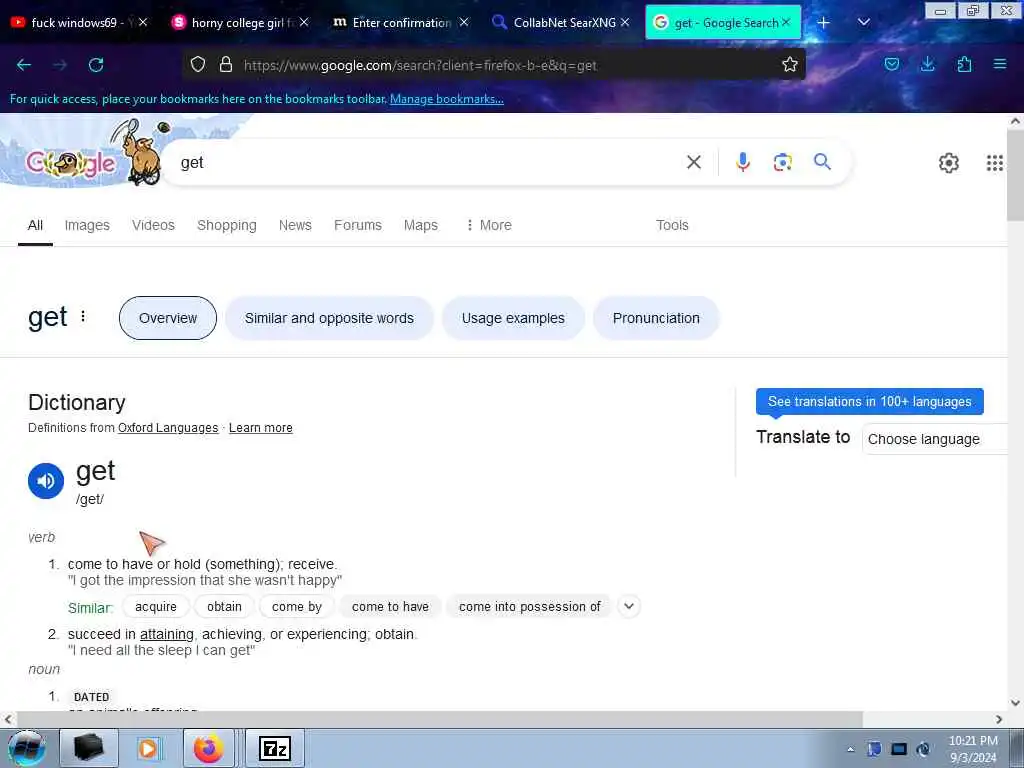List all tabs dropdown chevron
The width and height of the screenshot is (1024, 768).
click(863, 23)
